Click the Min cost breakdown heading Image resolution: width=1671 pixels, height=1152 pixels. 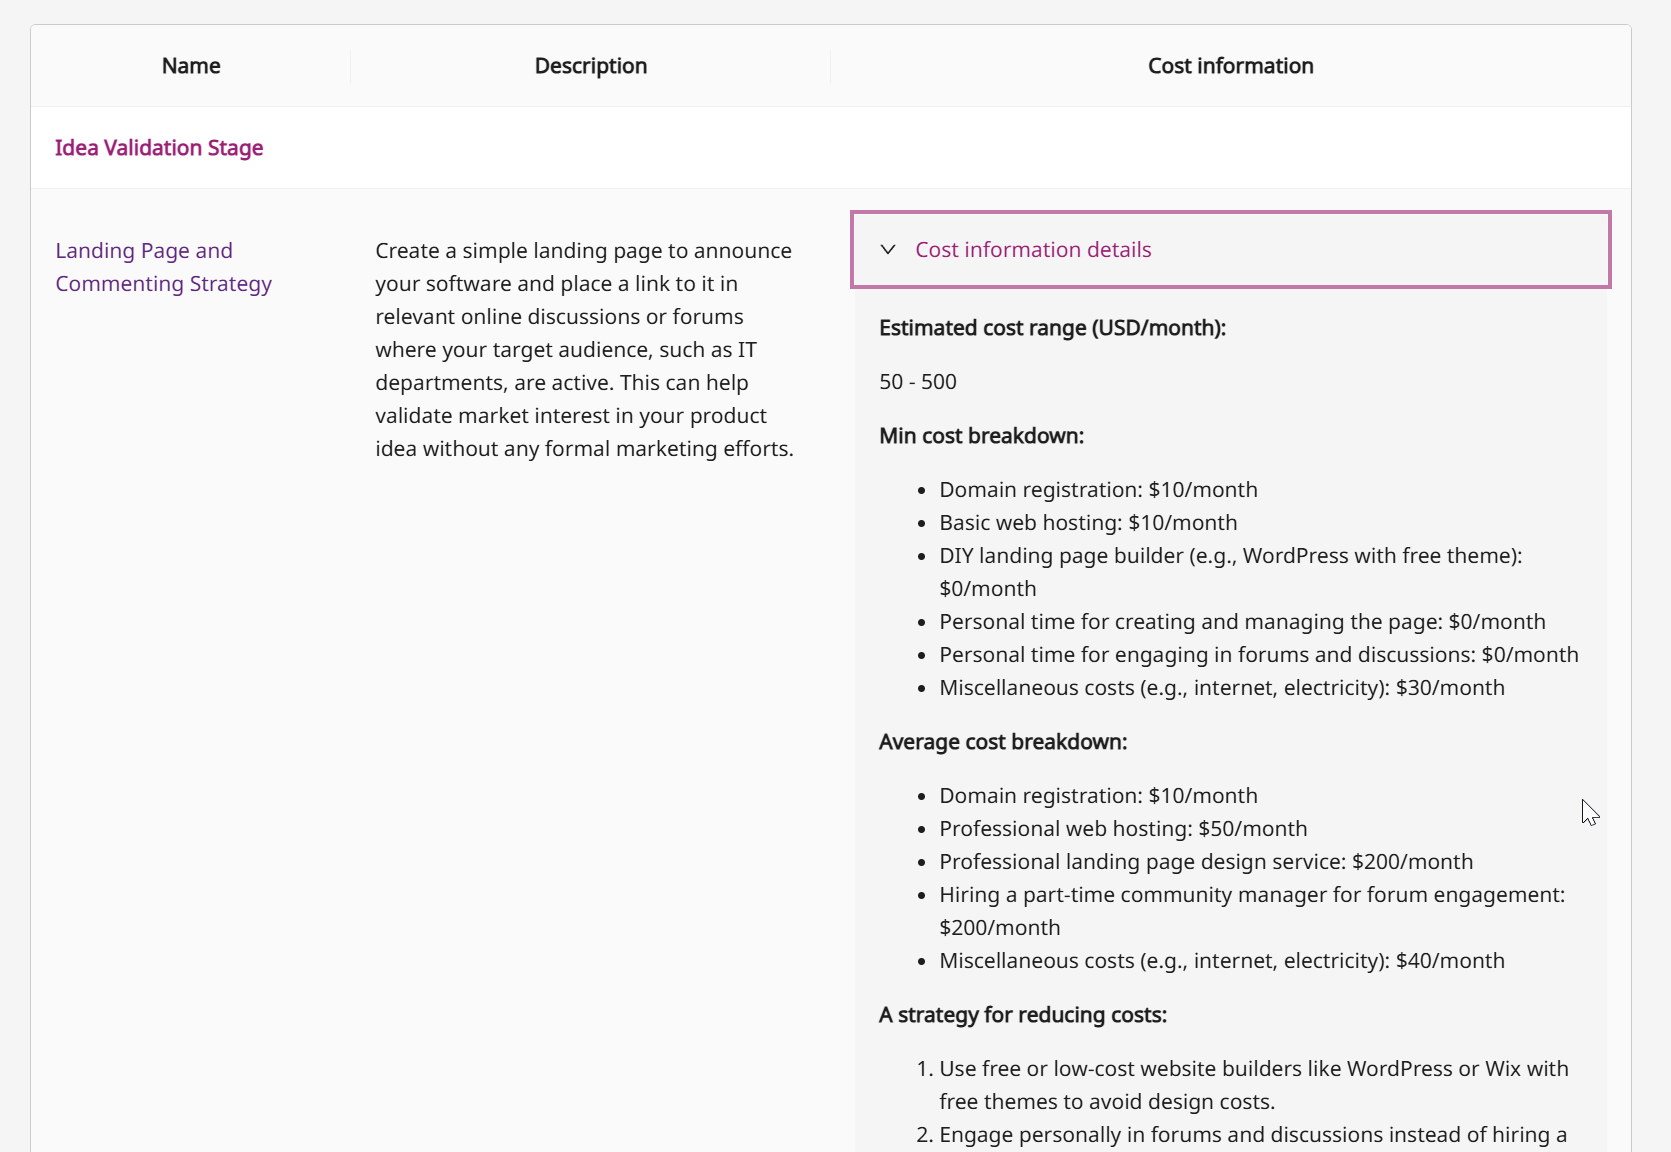[981, 436]
